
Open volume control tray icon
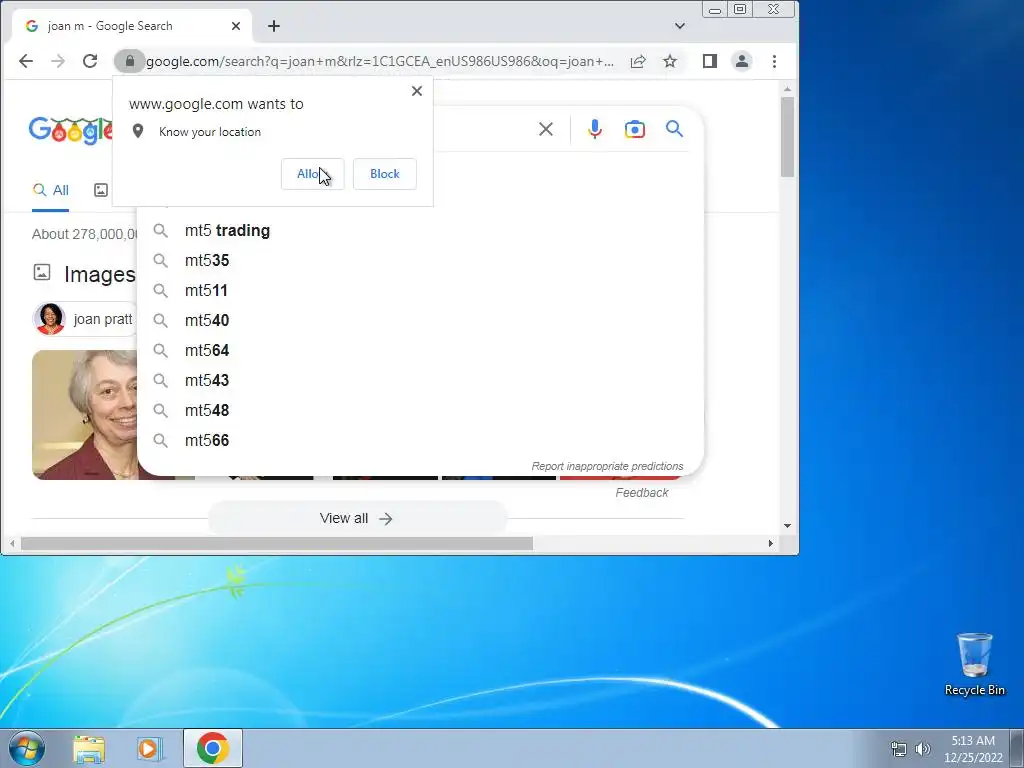click(x=923, y=749)
